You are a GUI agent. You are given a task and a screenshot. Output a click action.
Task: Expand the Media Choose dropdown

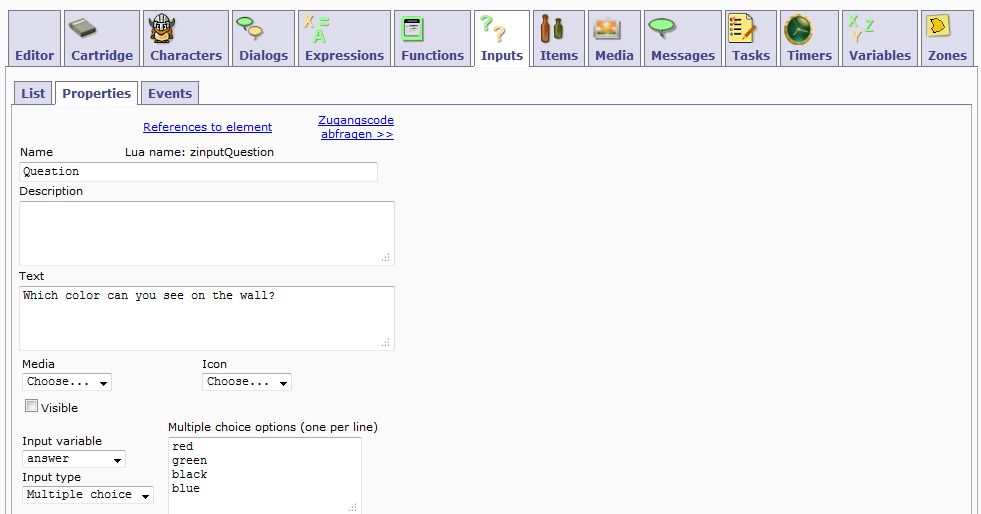pyautogui.click(x=67, y=382)
